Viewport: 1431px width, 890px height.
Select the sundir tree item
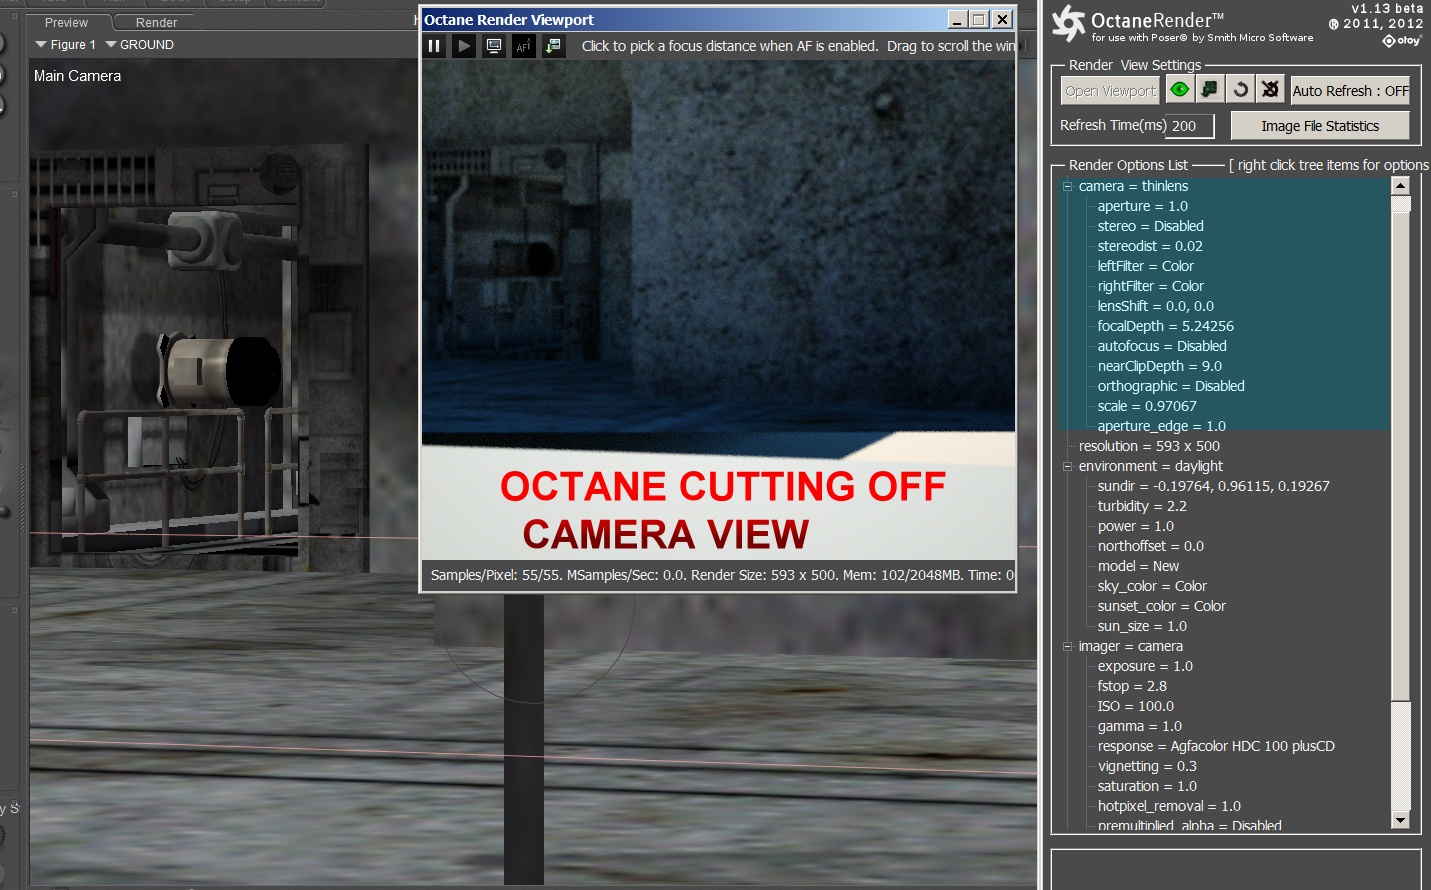coord(1214,486)
